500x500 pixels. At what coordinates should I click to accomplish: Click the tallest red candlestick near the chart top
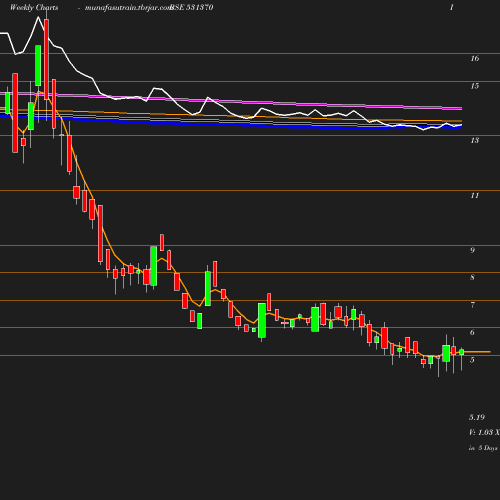click(x=46, y=59)
